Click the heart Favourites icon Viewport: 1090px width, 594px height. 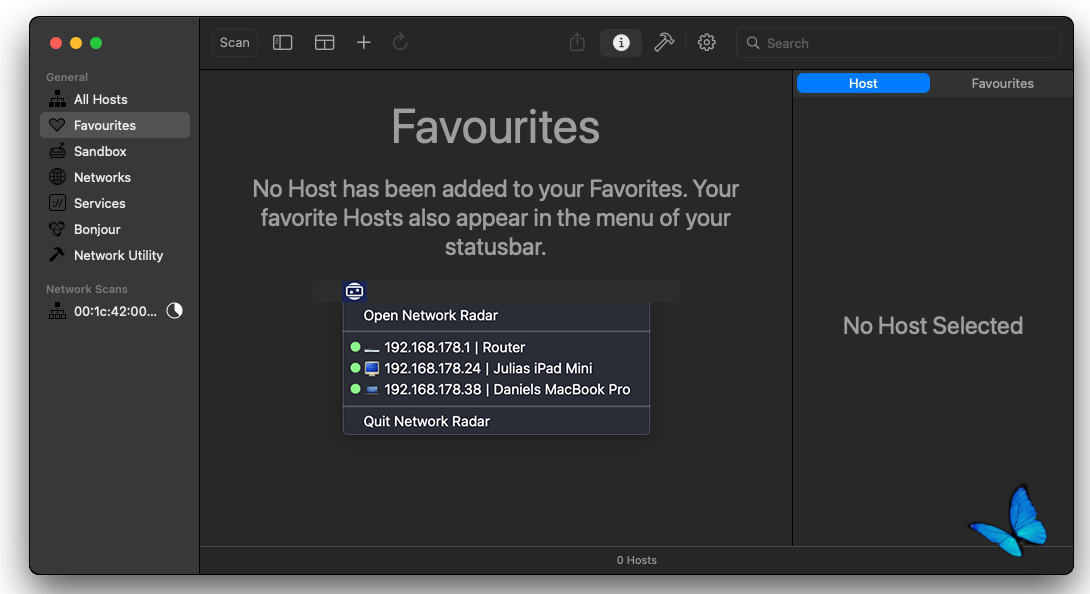(x=57, y=125)
